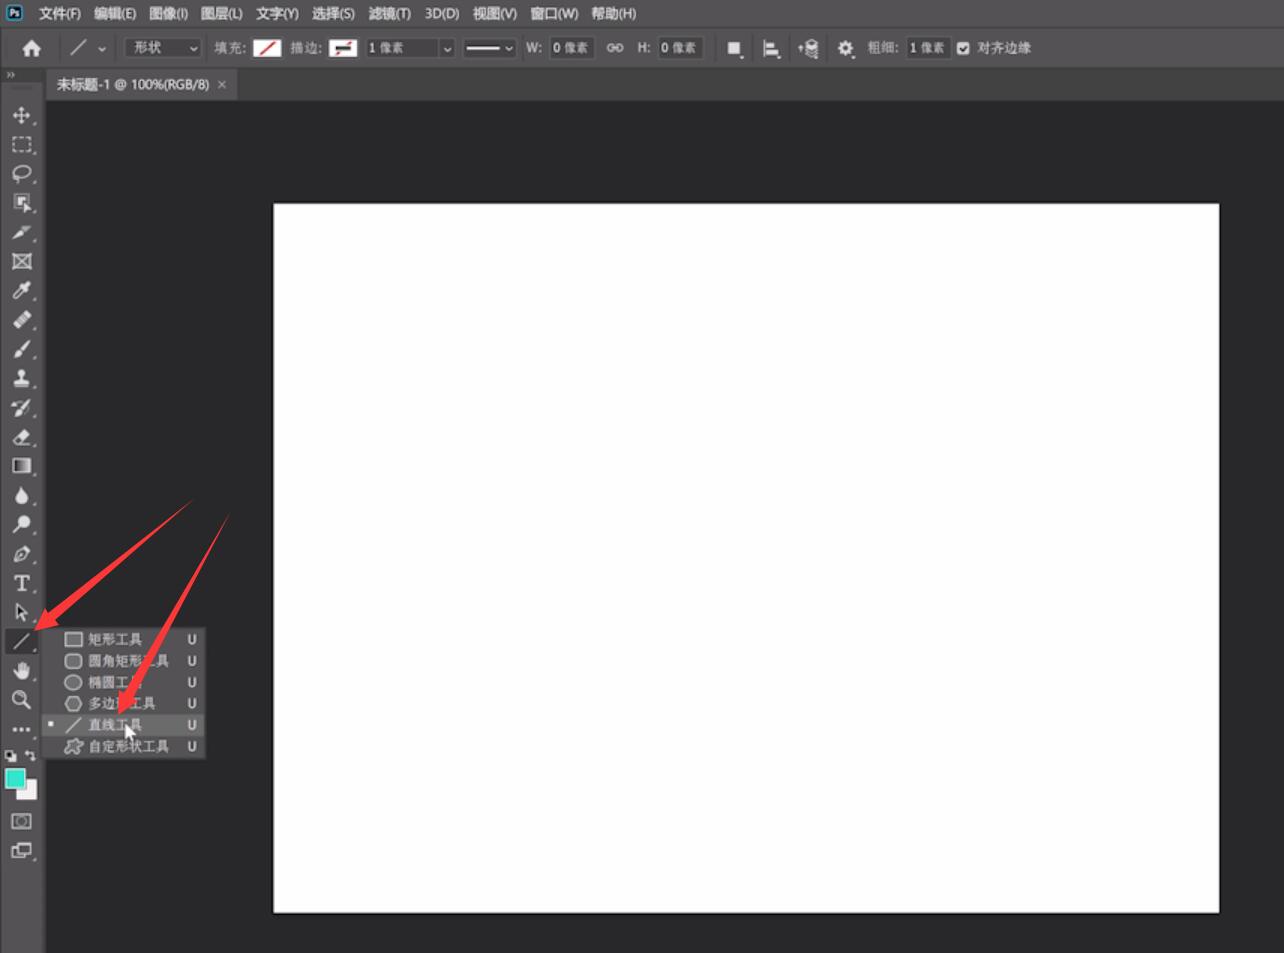Open the path arrangement icon
Viewport: 1284px width, 953px height.
pyautogui.click(x=808, y=48)
